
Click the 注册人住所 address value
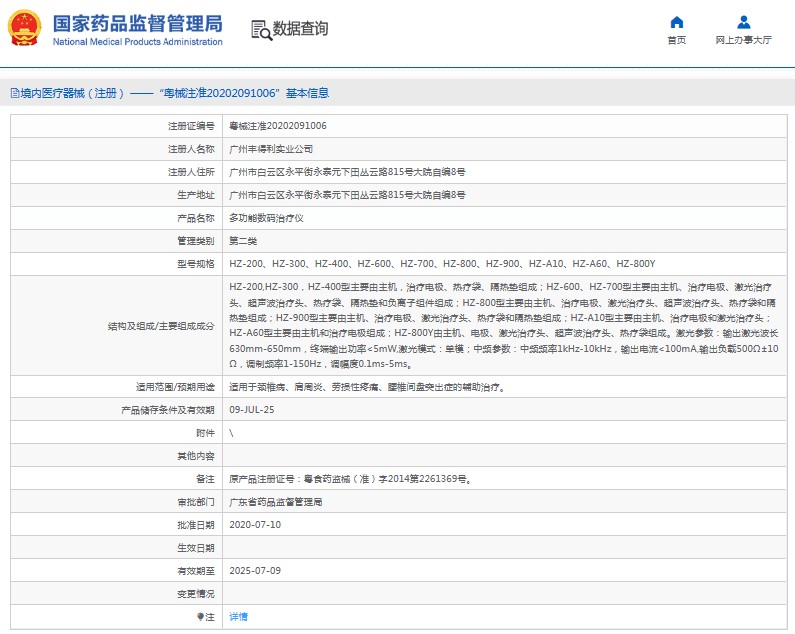point(347,172)
